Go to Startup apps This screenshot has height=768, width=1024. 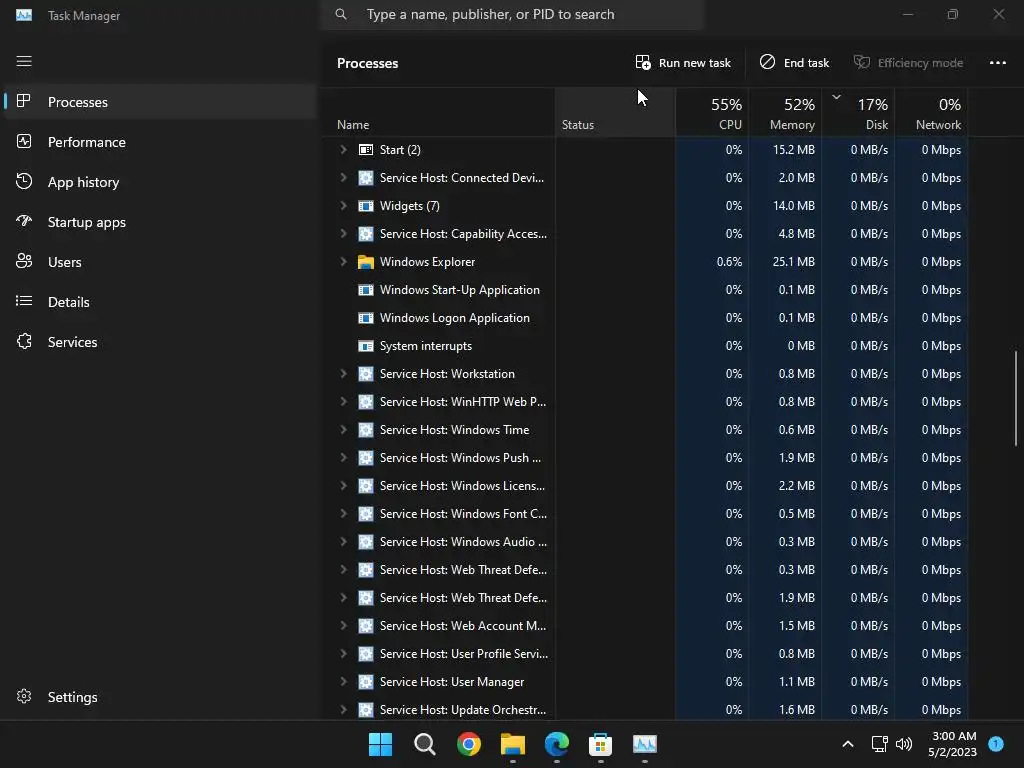click(159, 222)
